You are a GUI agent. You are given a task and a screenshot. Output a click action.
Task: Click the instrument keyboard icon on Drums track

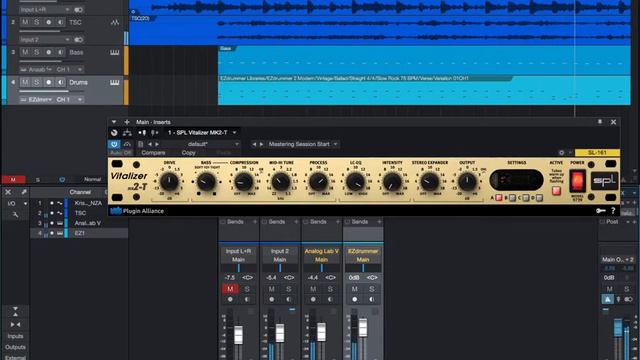[x=115, y=82]
